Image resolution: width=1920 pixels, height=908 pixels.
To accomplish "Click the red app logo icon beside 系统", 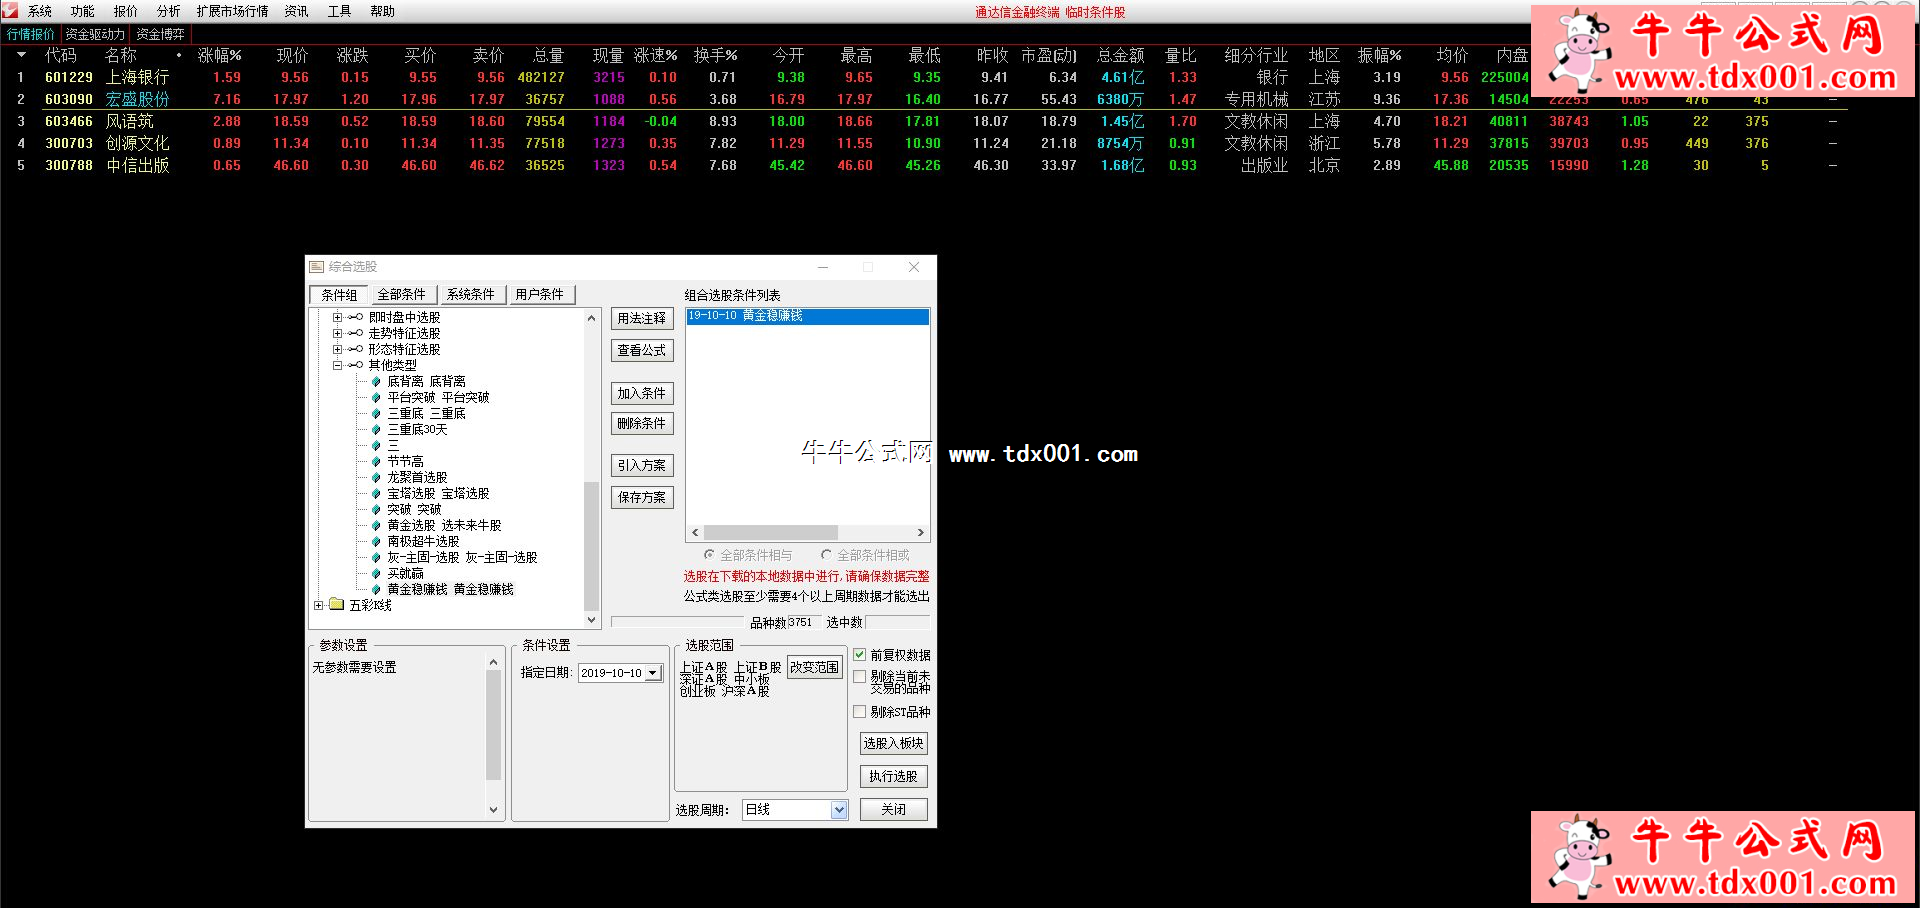I will [10, 10].
